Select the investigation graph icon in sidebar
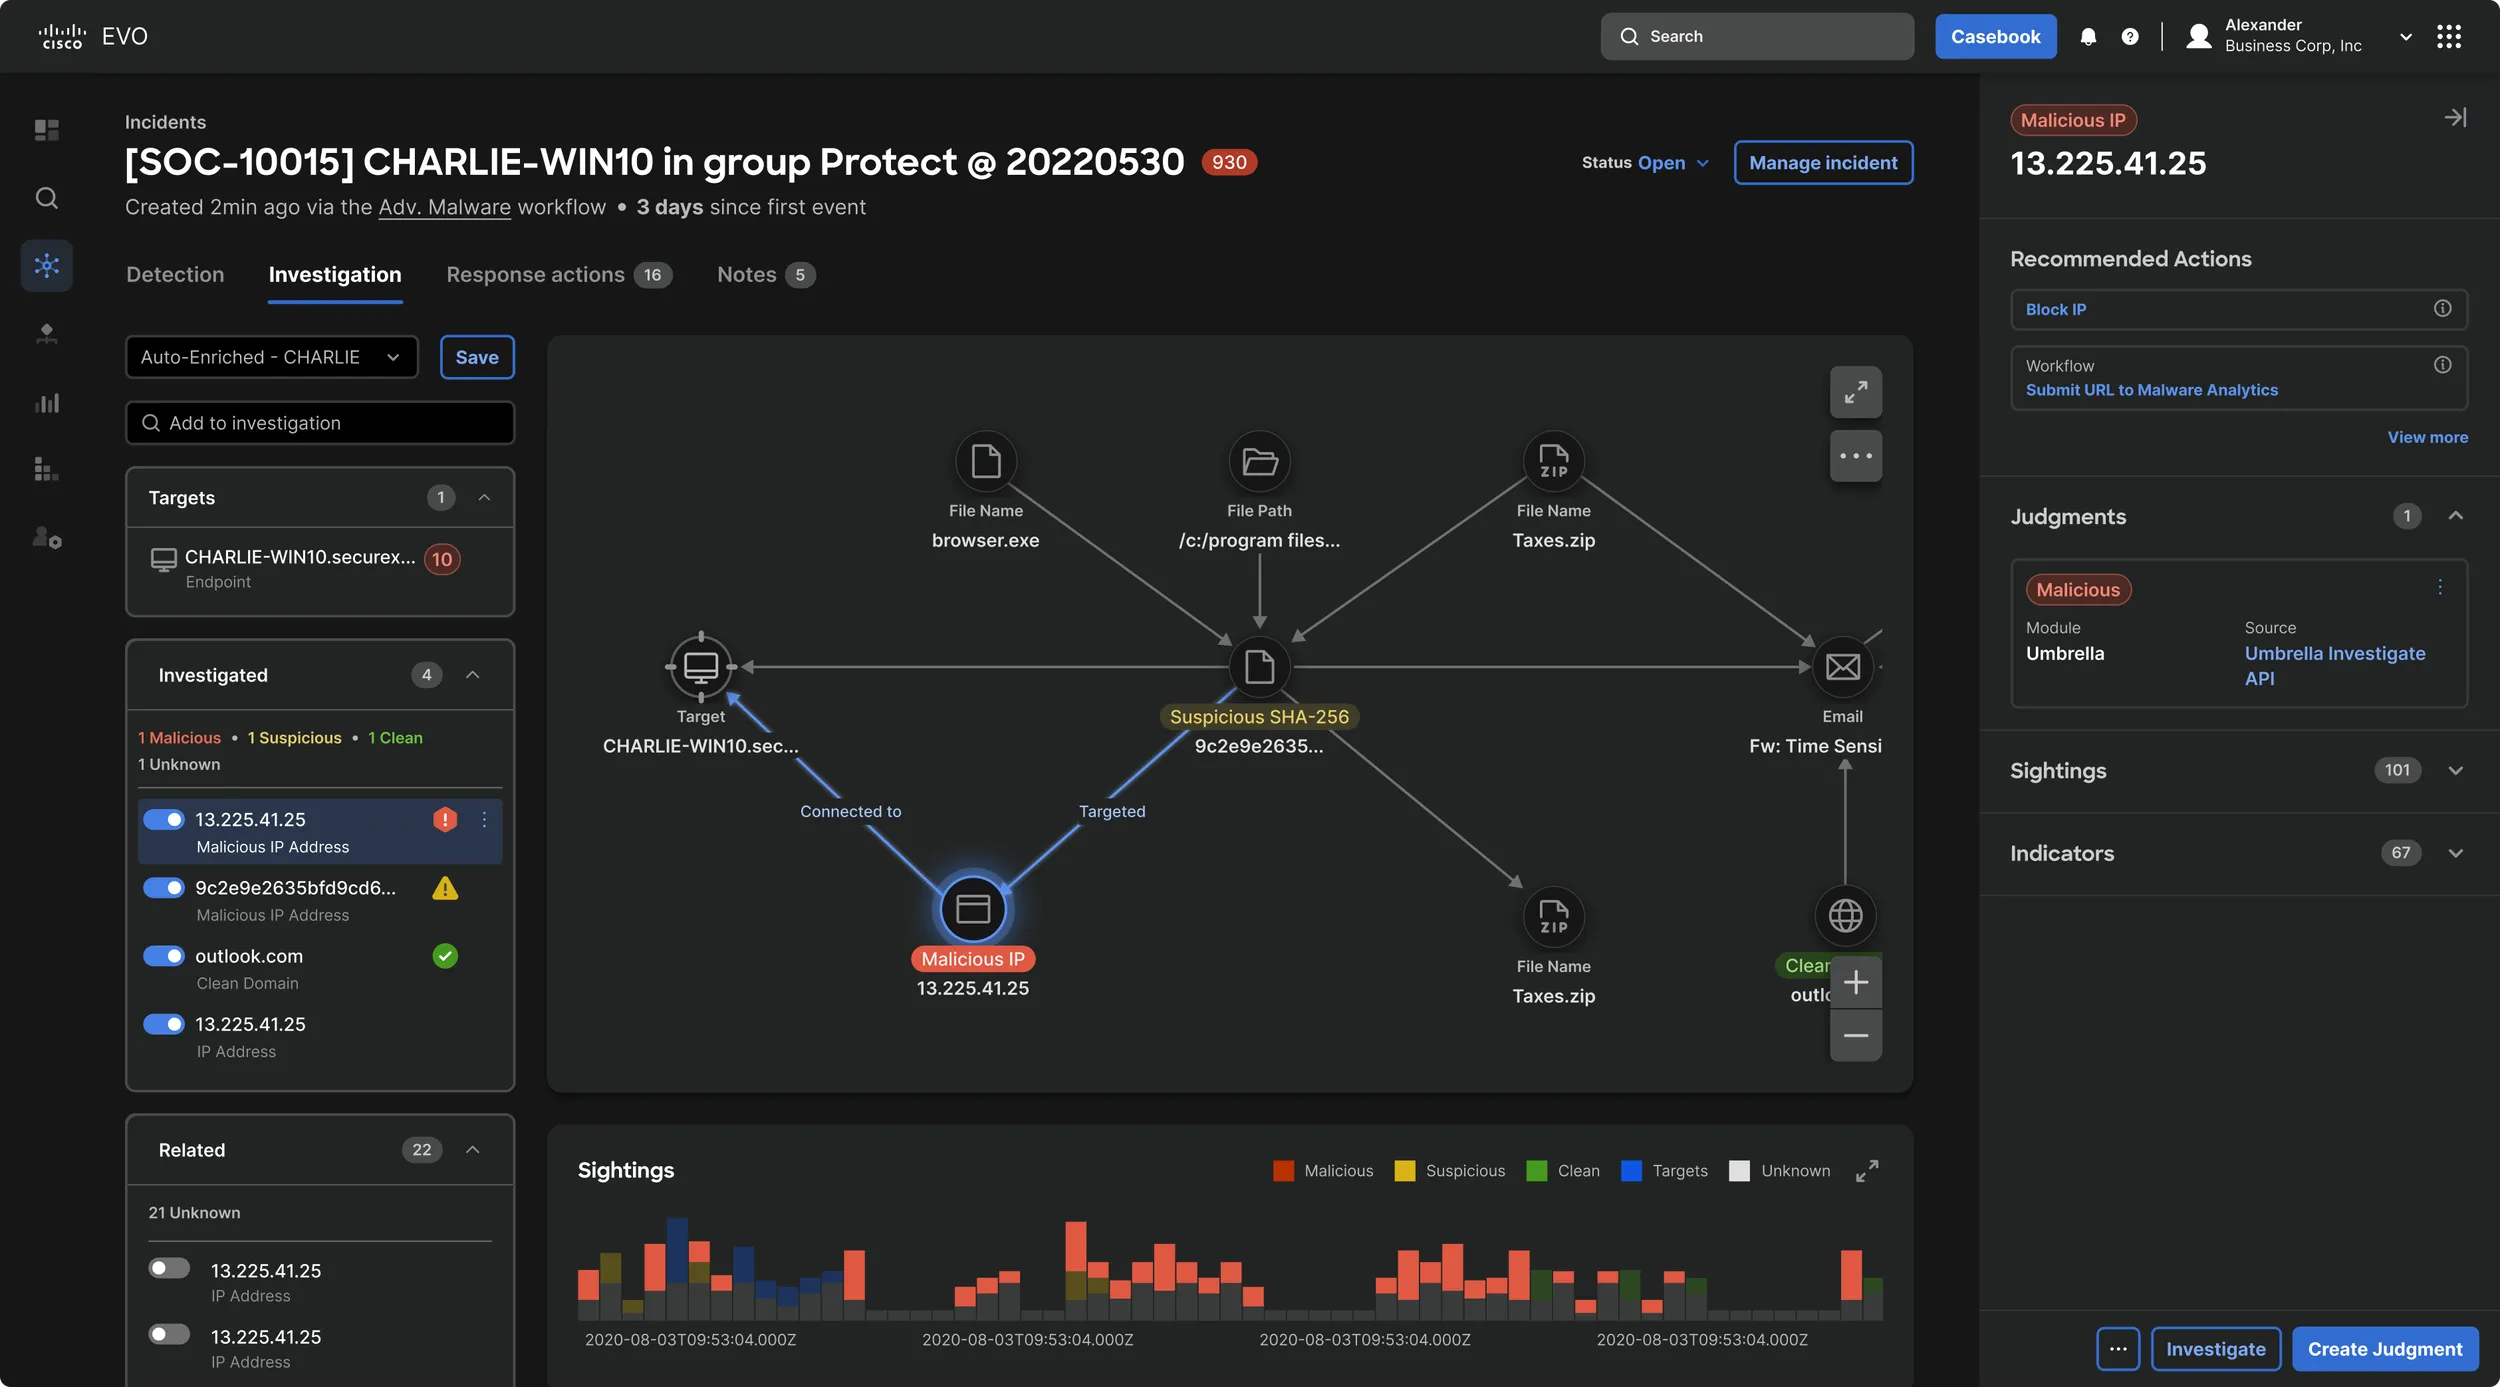This screenshot has width=2500, height=1387. point(46,265)
